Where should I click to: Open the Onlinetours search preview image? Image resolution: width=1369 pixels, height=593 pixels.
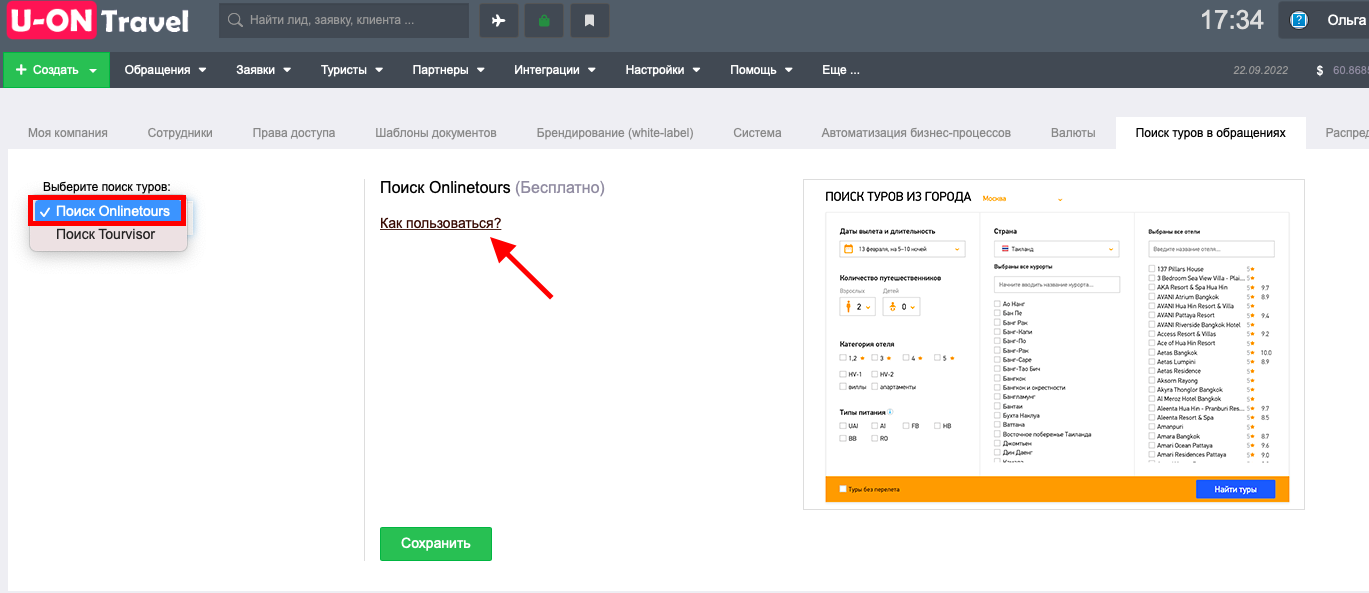pos(1054,345)
